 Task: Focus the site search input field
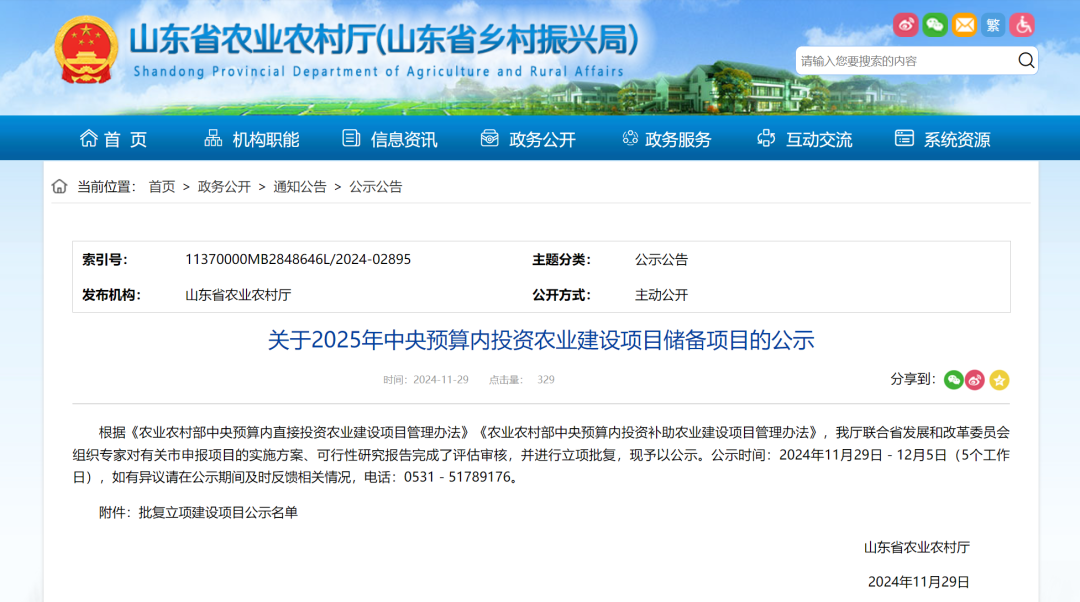pos(905,61)
